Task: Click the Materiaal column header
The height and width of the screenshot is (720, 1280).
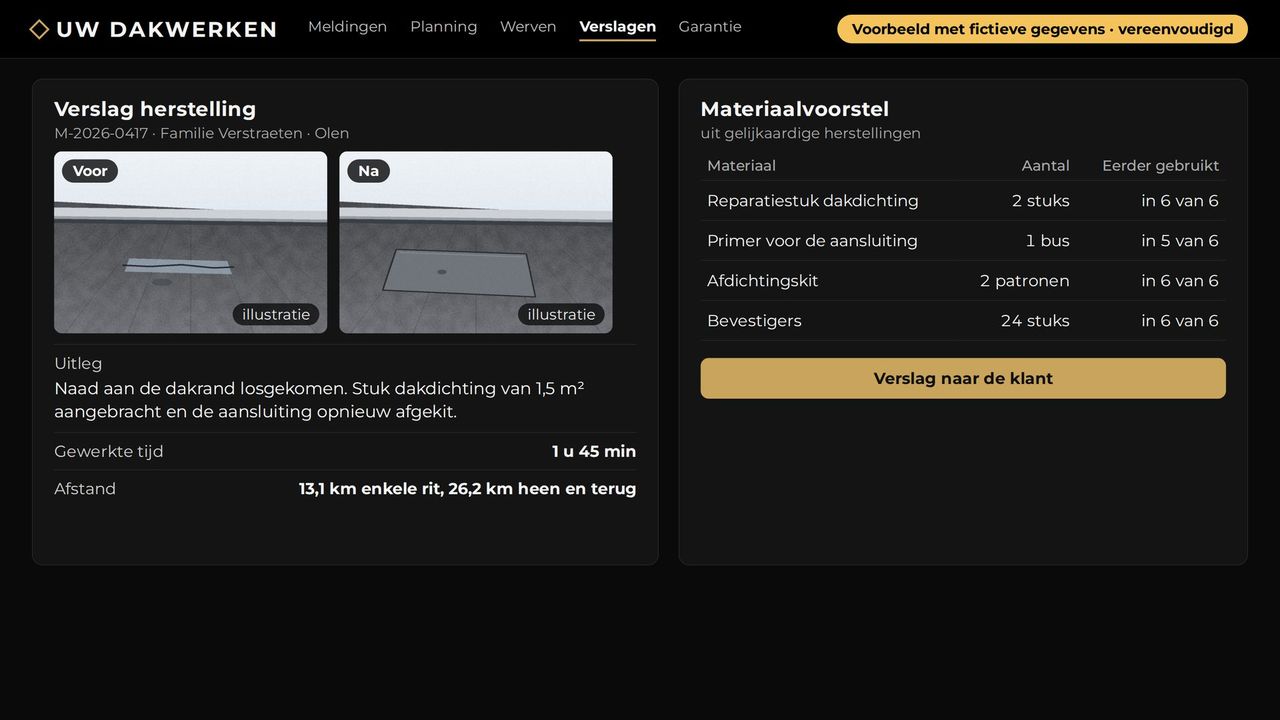Action: [741, 166]
